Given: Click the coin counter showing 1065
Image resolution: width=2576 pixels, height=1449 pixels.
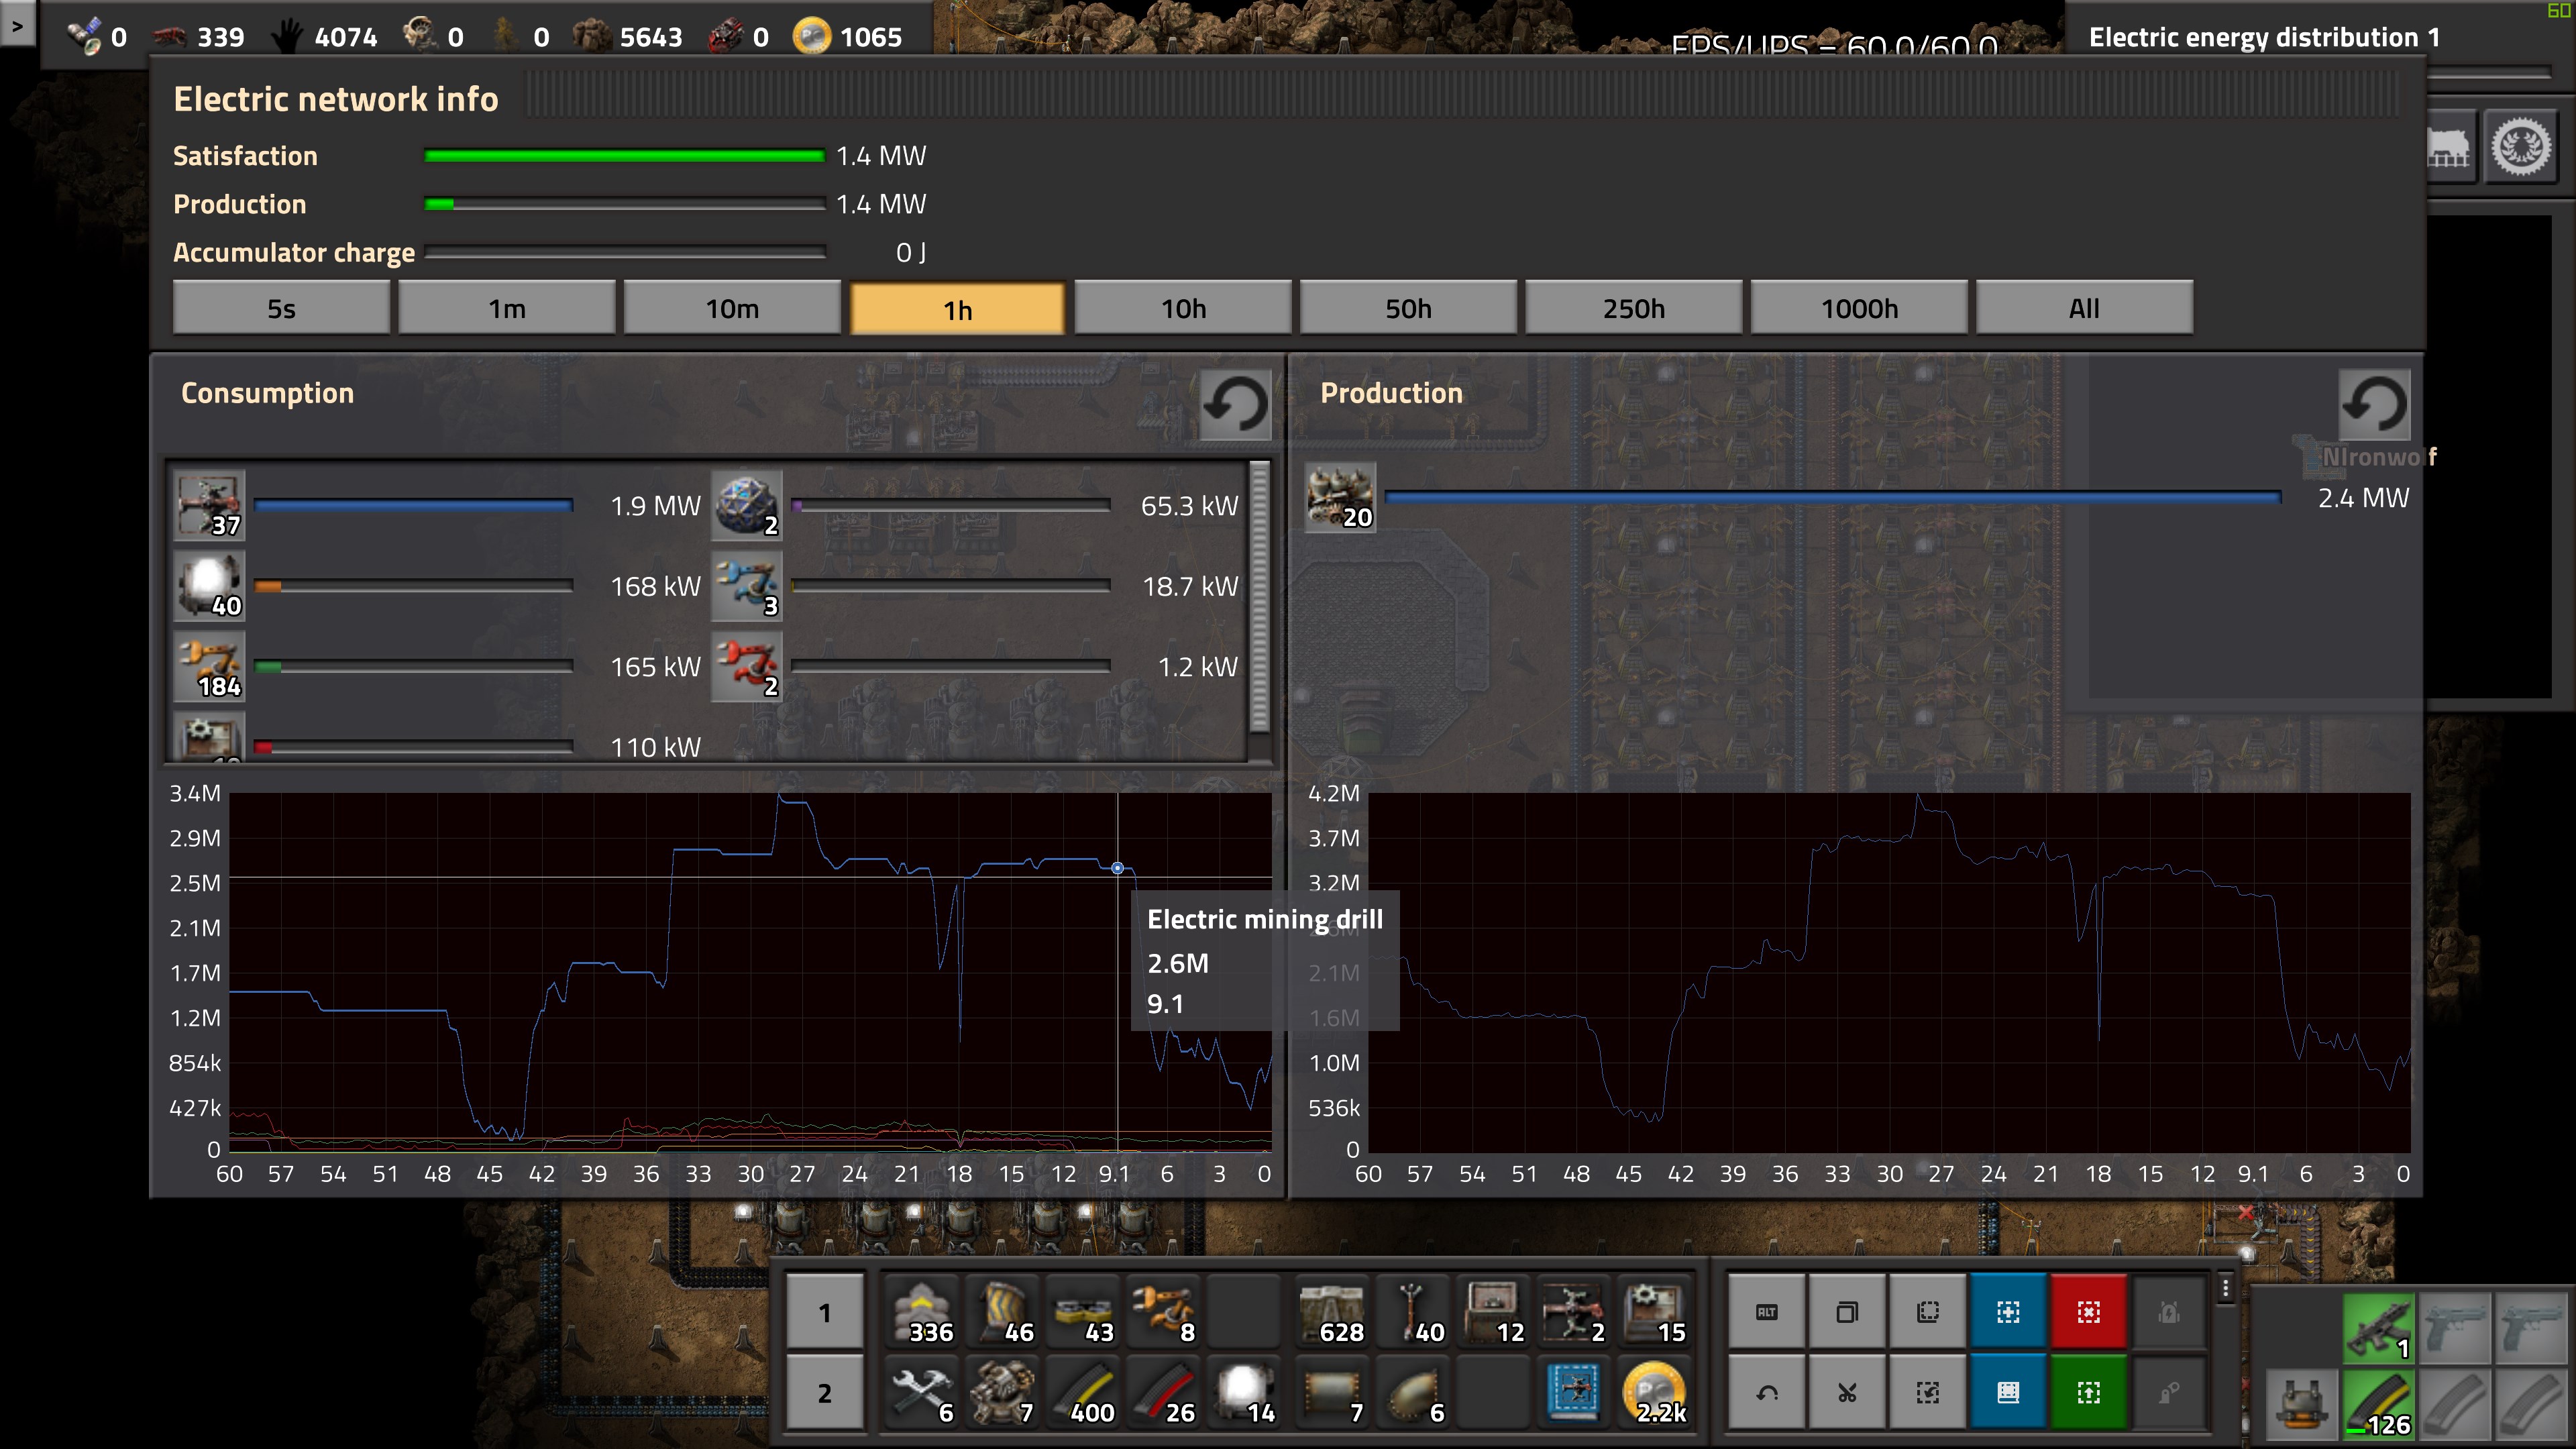Looking at the screenshot, I should (x=849, y=37).
